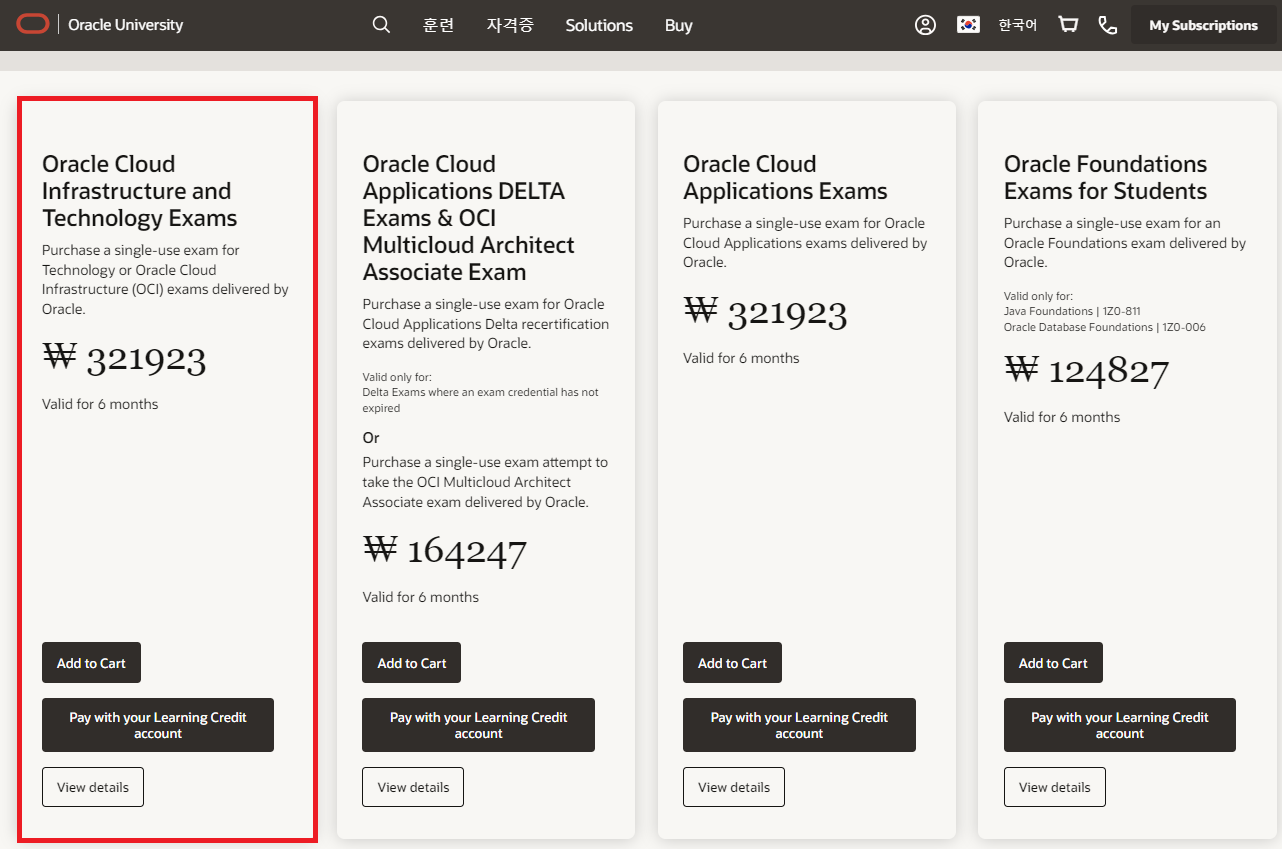Open the 자격증 menu
The height and width of the screenshot is (849, 1282).
click(x=510, y=25)
